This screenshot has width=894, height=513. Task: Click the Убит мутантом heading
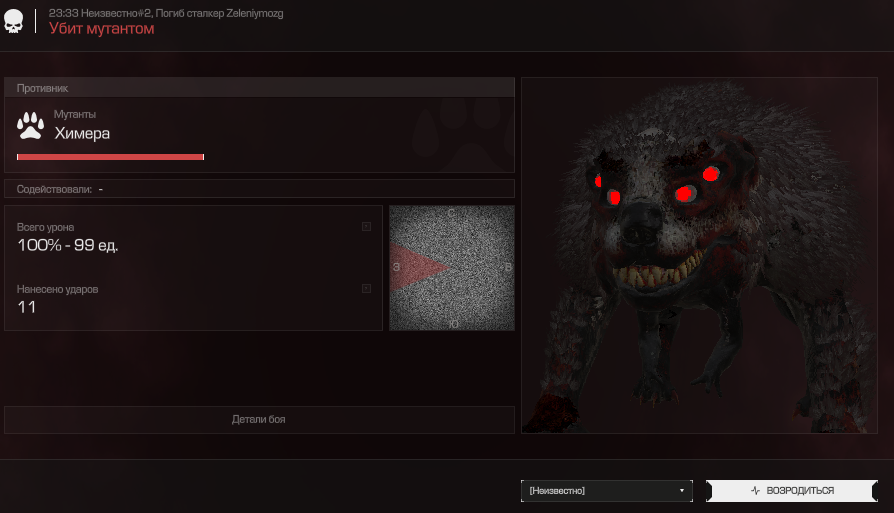point(101,28)
